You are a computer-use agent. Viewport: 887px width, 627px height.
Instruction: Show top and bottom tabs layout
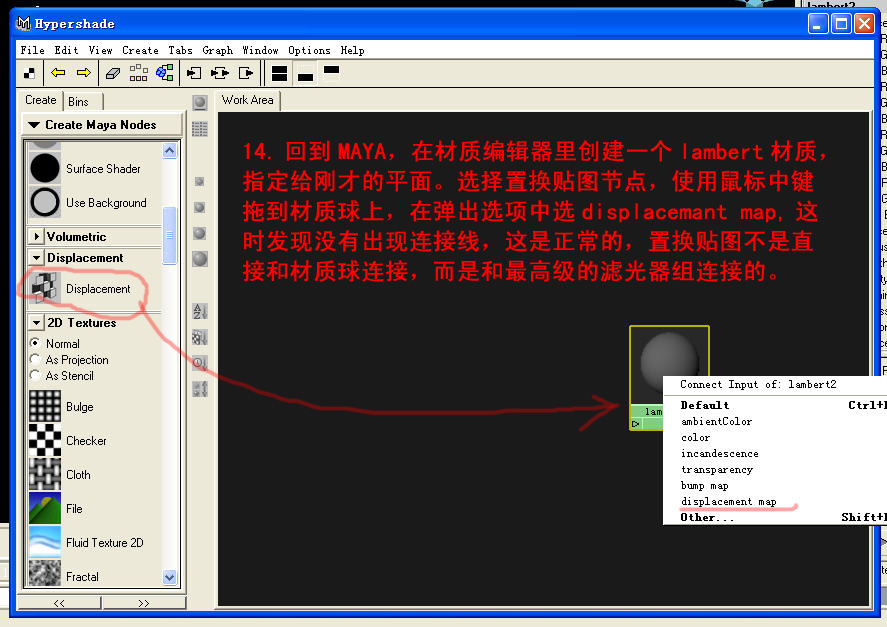[x=279, y=74]
